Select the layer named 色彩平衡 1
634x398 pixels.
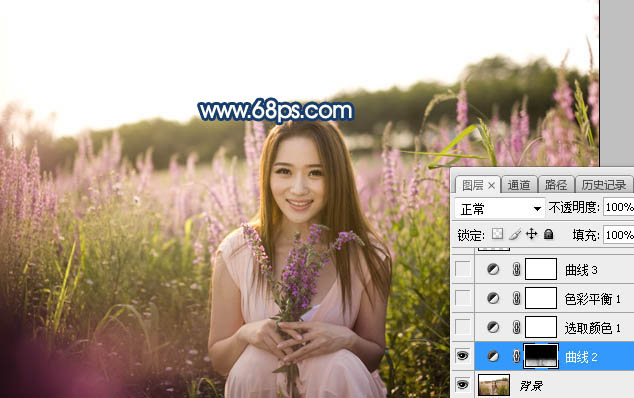[x=592, y=299]
